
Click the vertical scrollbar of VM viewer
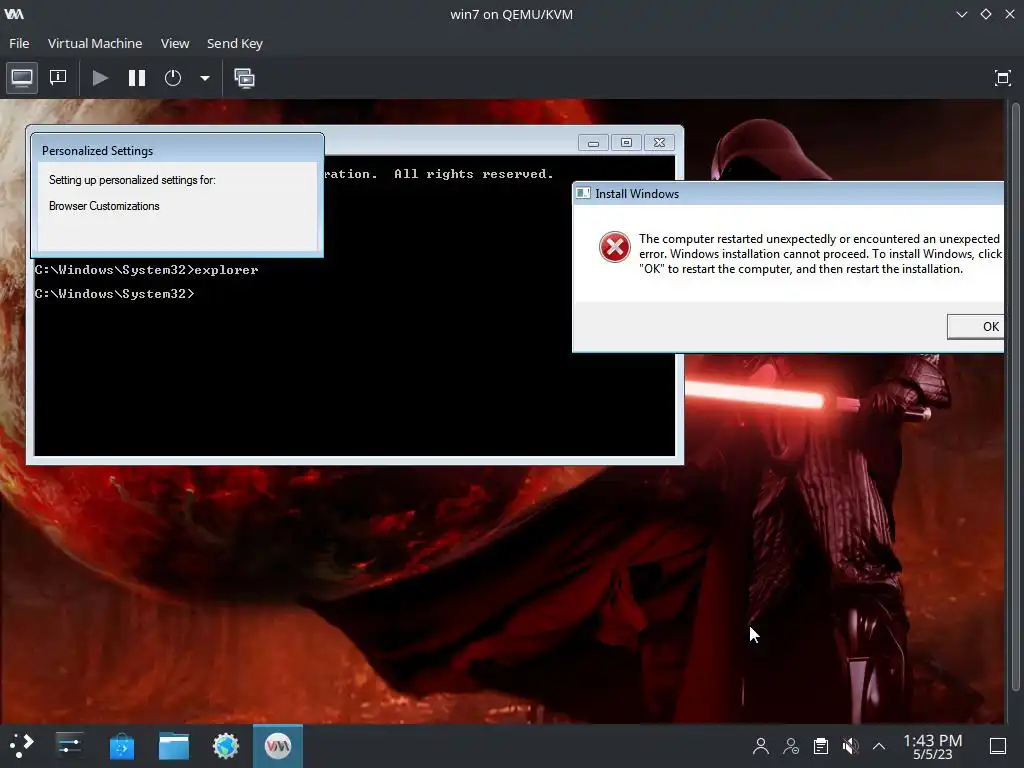[1015, 396]
